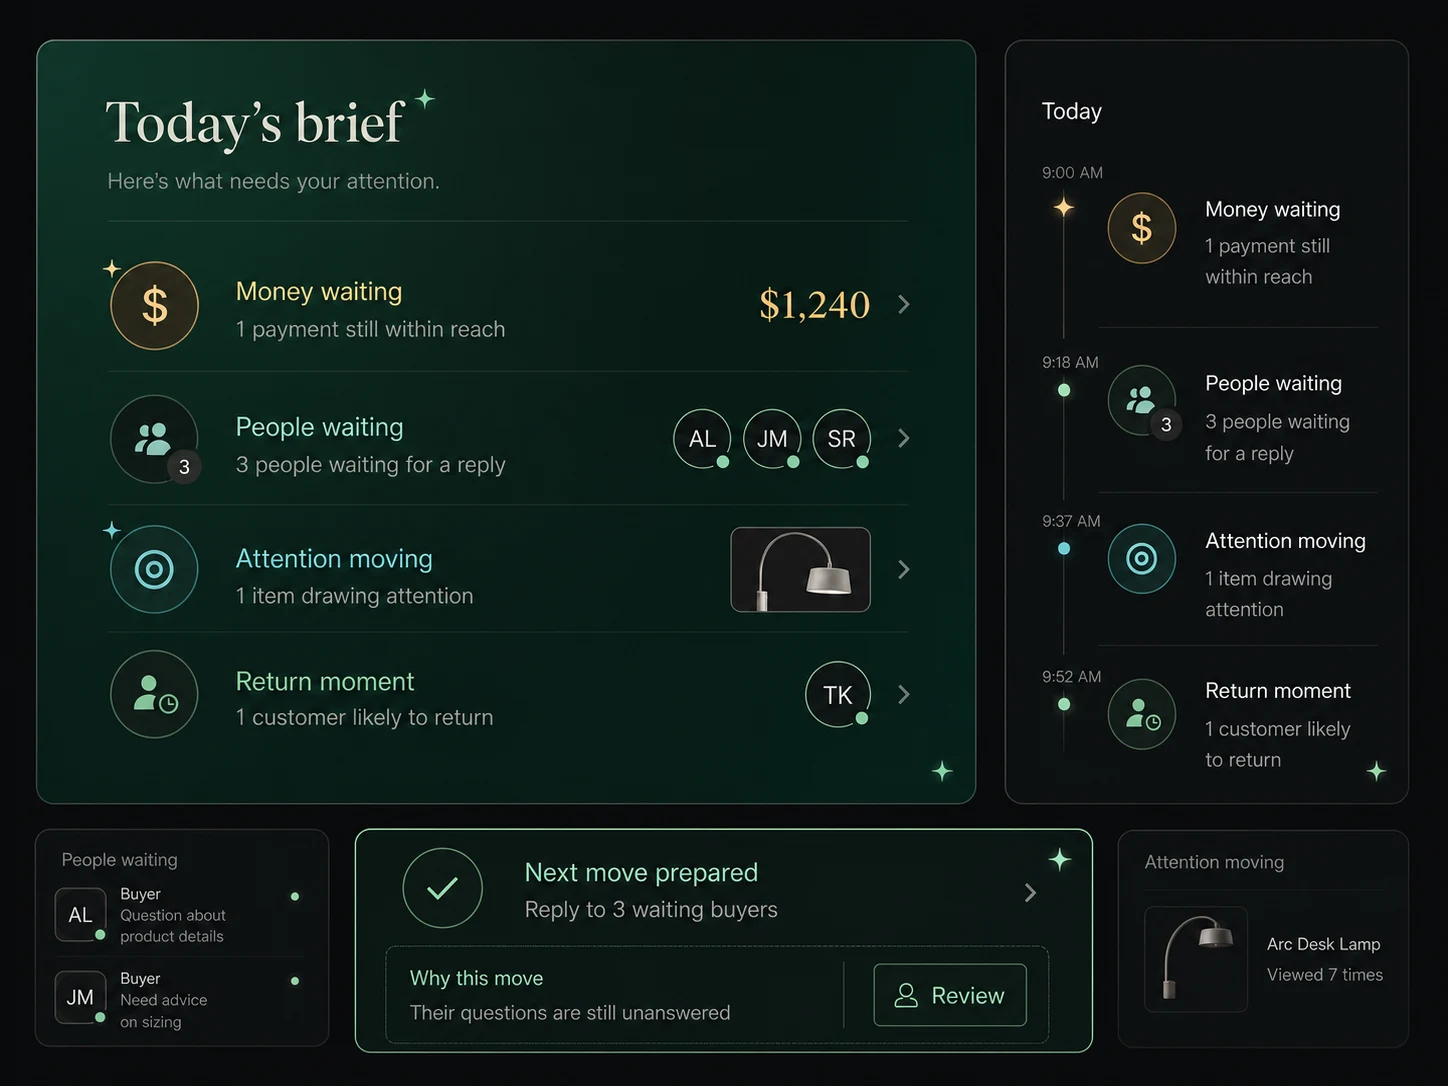Click 'Viewed 7 times' text
Screen dimensions: 1448x1086
point(1325,975)
